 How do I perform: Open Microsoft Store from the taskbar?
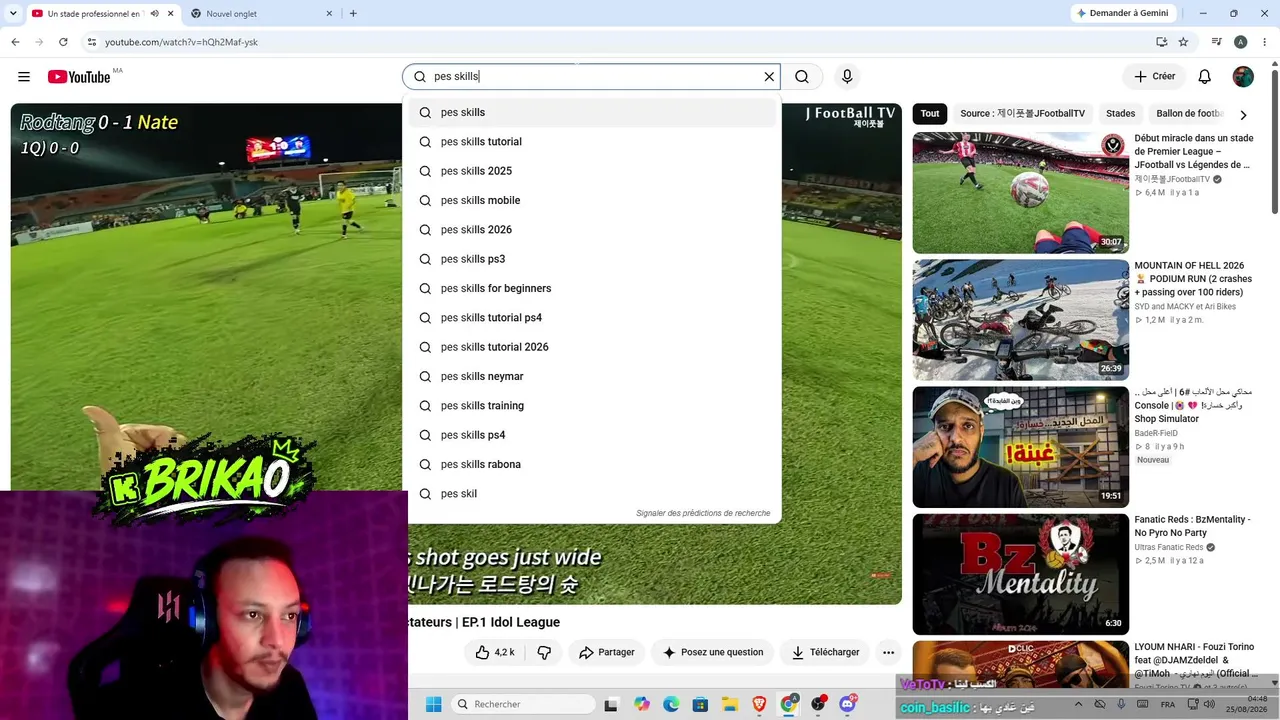701,704
